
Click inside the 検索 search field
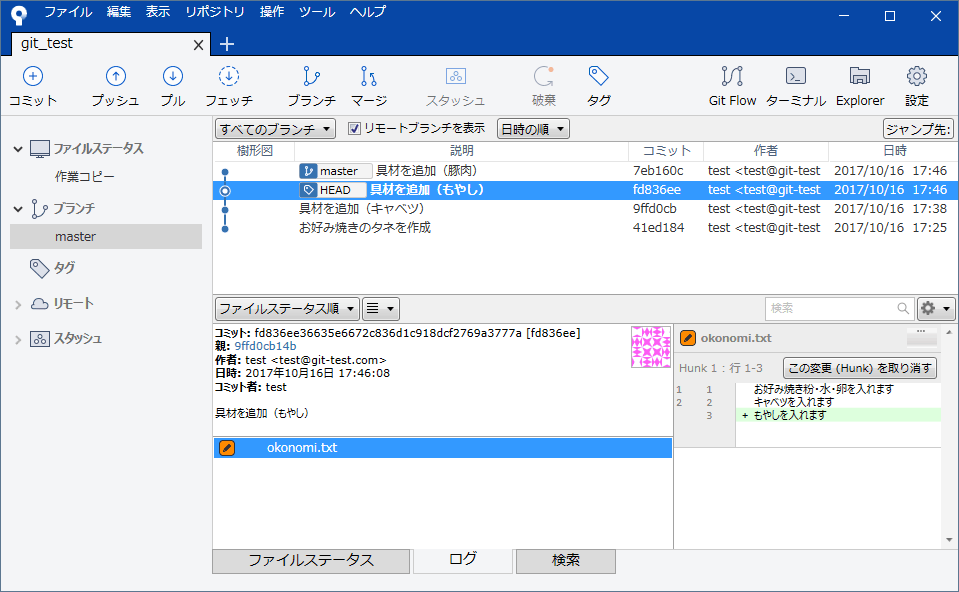(x=830, y=308)
